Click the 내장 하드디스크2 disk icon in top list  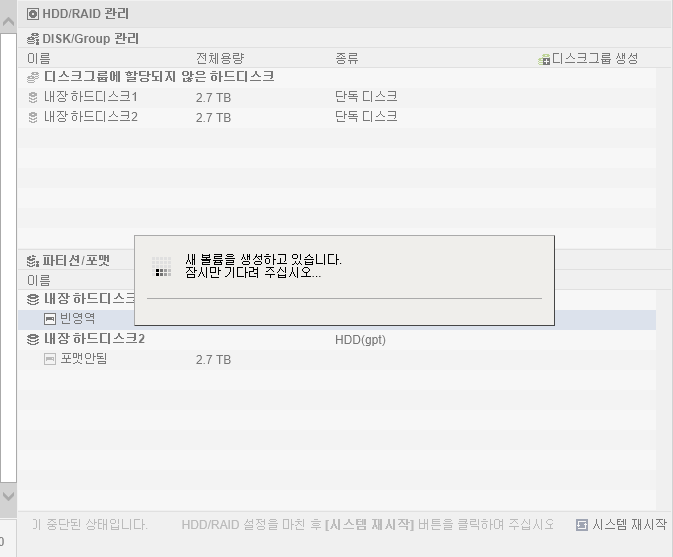pyautogui.click(x=33, y=117)
